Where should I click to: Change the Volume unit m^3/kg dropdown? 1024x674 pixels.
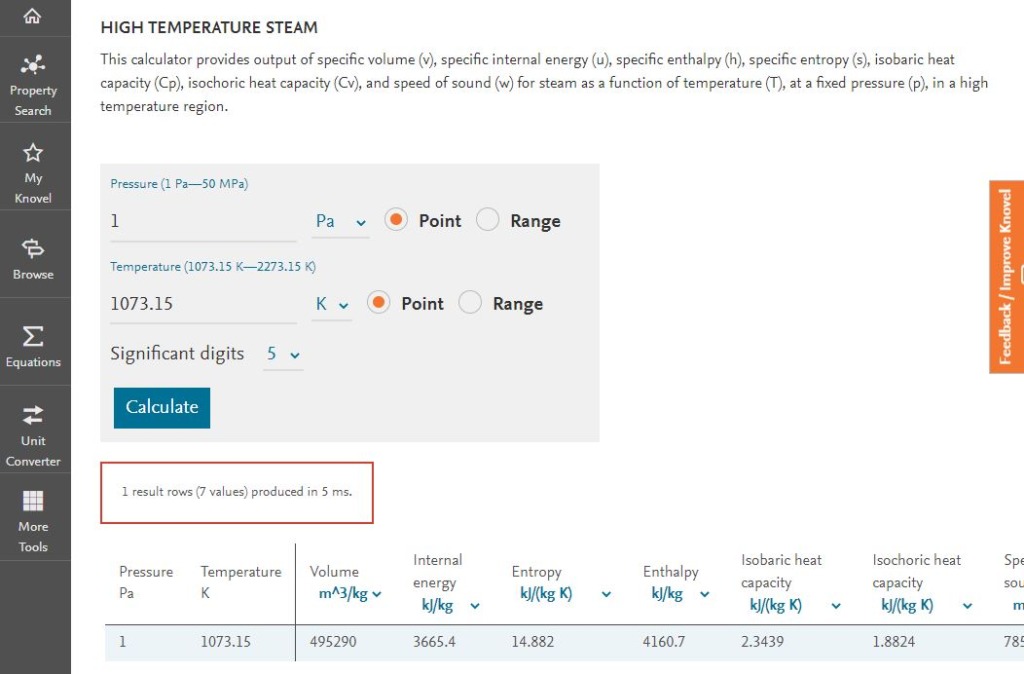point(350,594)
